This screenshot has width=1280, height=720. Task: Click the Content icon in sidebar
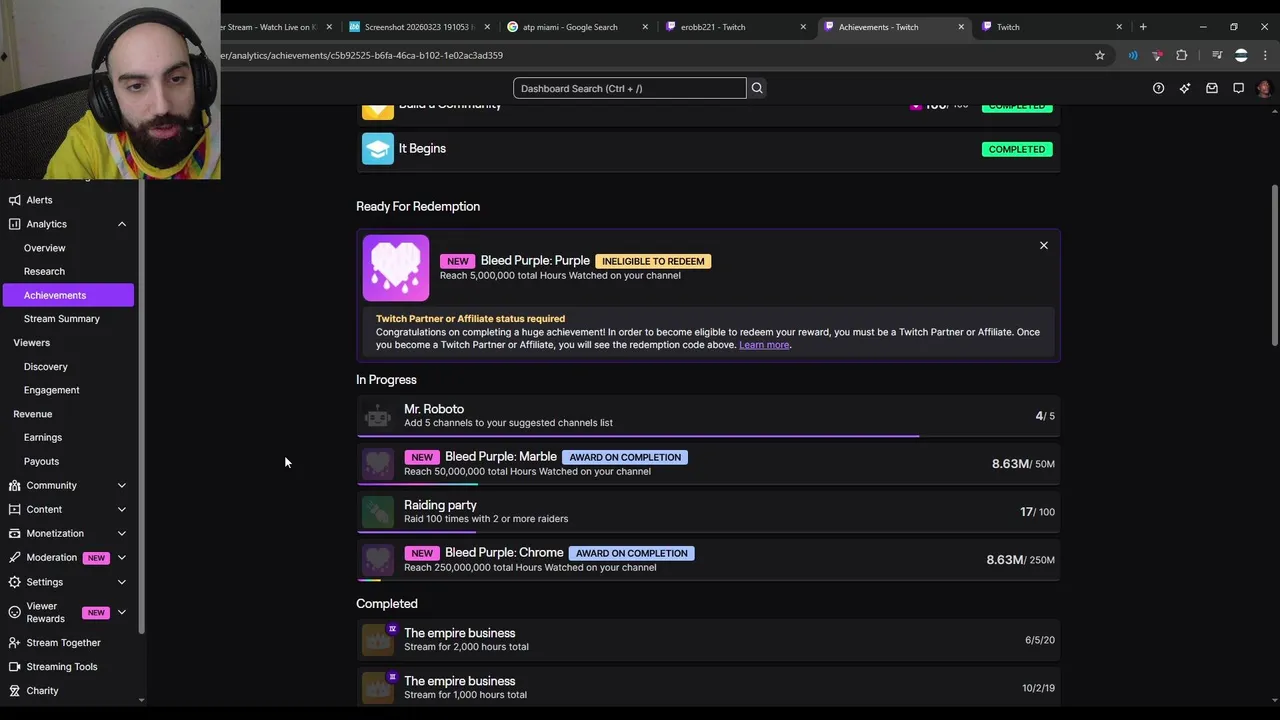pyautogui.click(x=14, y=509)
